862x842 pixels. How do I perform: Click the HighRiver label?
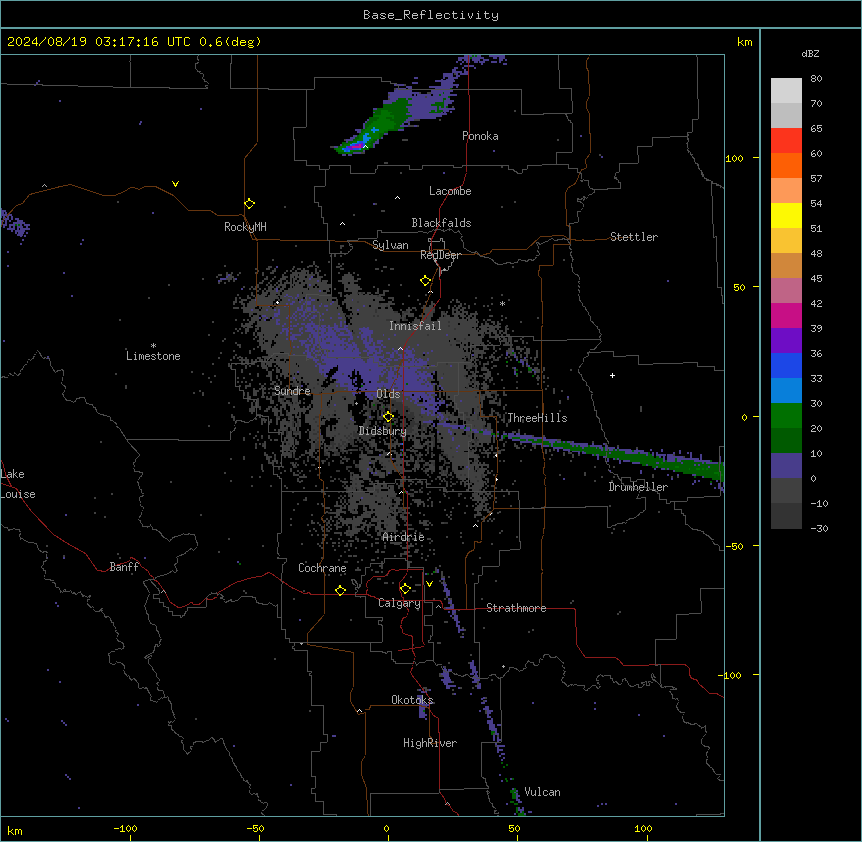coord(430,743)
